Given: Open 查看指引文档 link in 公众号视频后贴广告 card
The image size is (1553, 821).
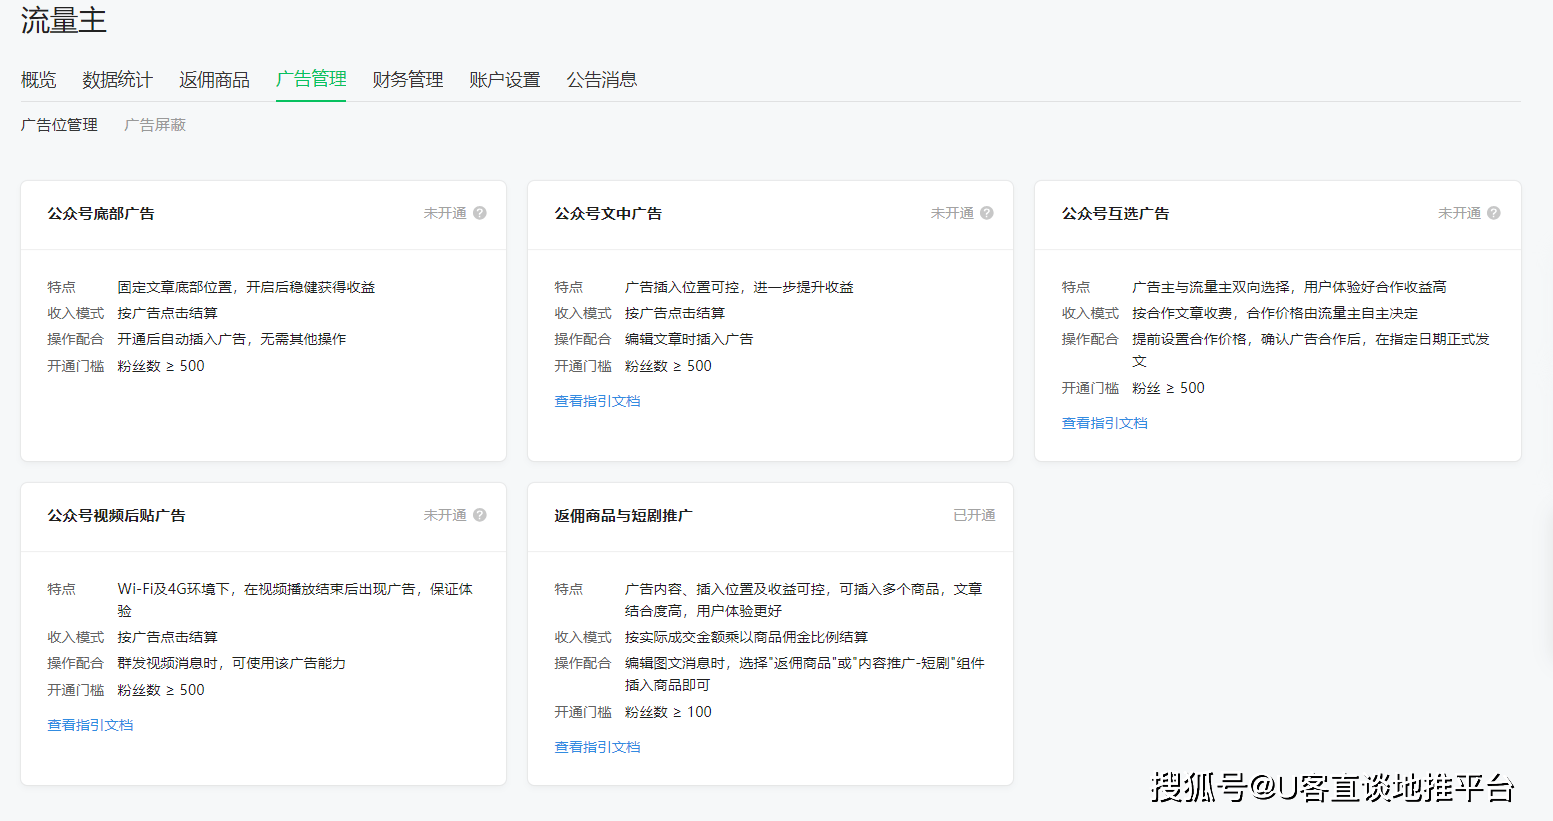Looking at the screenshot, I should [90, 725].
